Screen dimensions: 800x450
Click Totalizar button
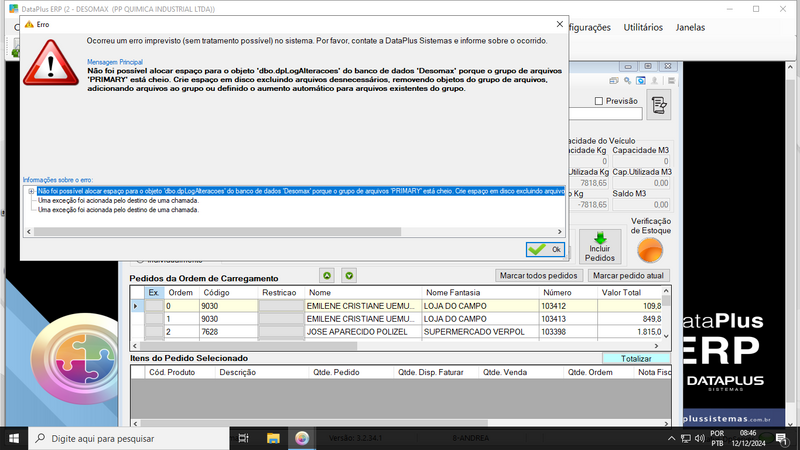[636, 359]
